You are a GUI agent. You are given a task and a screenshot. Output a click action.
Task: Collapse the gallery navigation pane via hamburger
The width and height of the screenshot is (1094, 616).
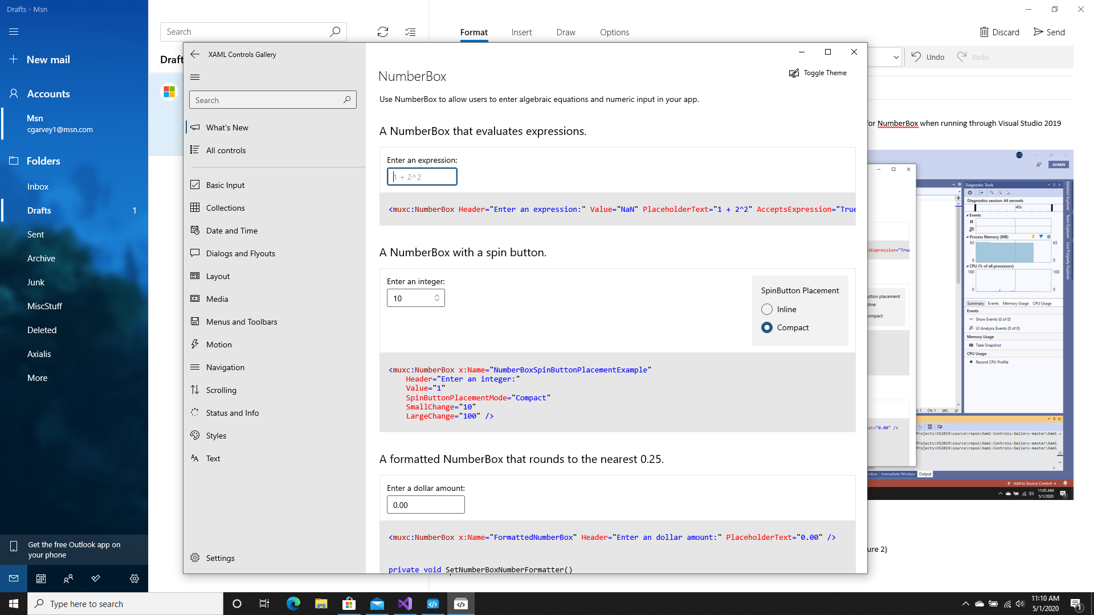194,77
